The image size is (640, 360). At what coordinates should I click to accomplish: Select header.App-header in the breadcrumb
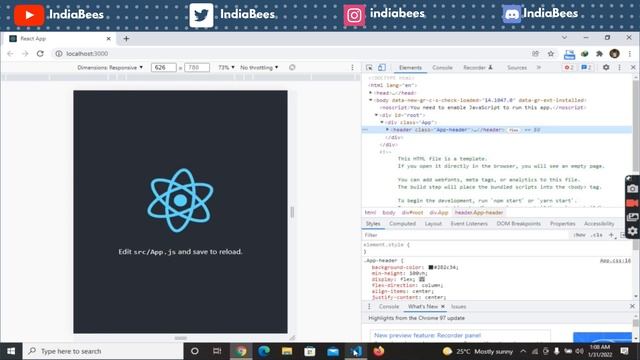479,213
